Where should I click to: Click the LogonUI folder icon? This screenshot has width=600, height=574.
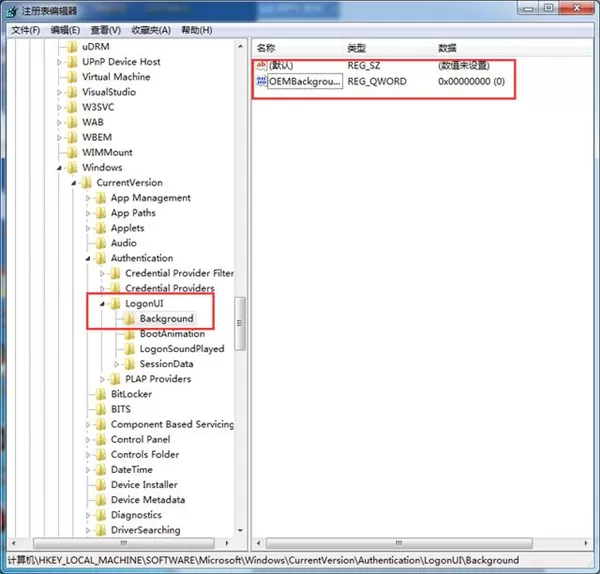116,303
